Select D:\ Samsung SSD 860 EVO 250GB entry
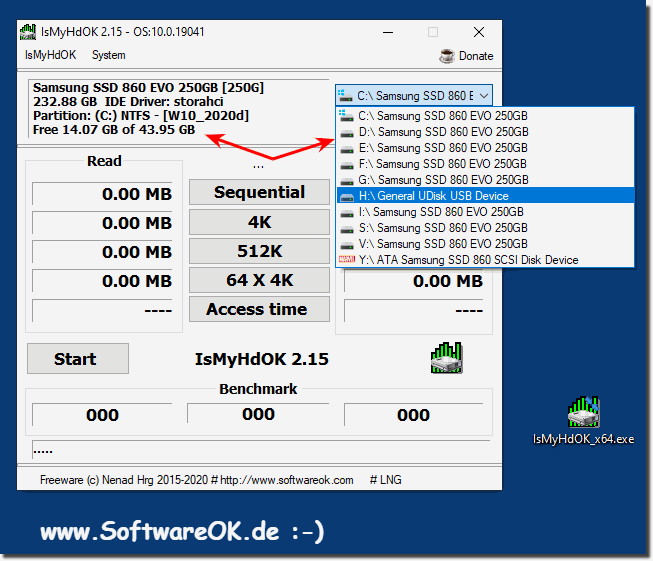Viewport: 653px width, 561px height. click(485, 132)
